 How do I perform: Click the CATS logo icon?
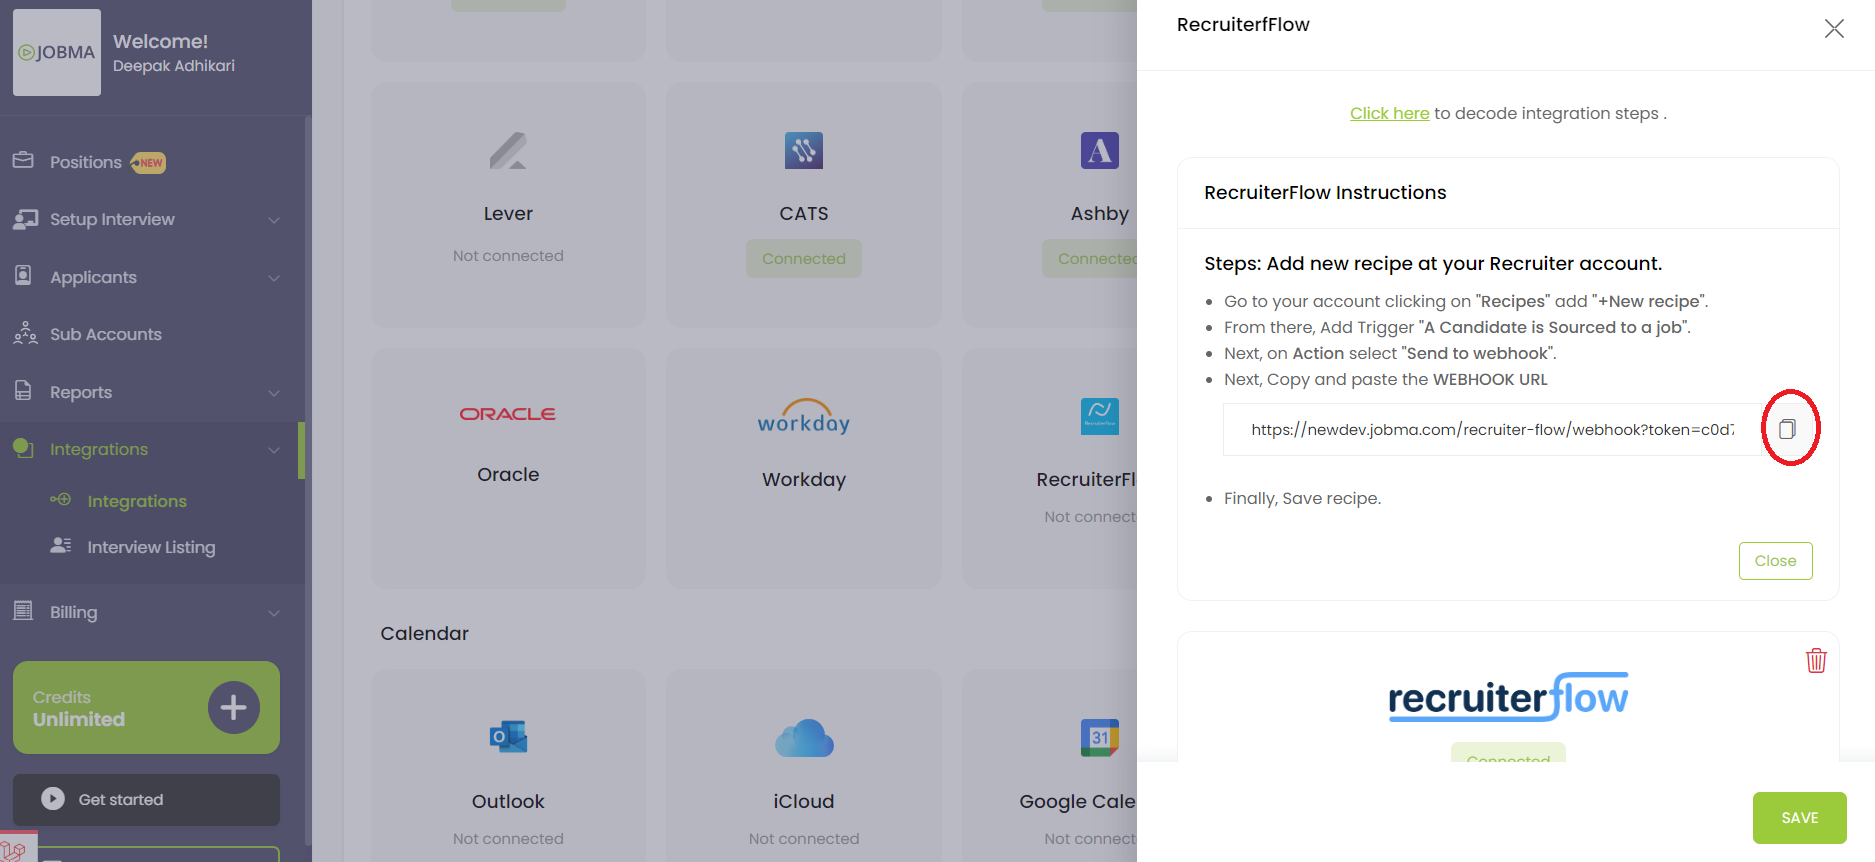804,151
